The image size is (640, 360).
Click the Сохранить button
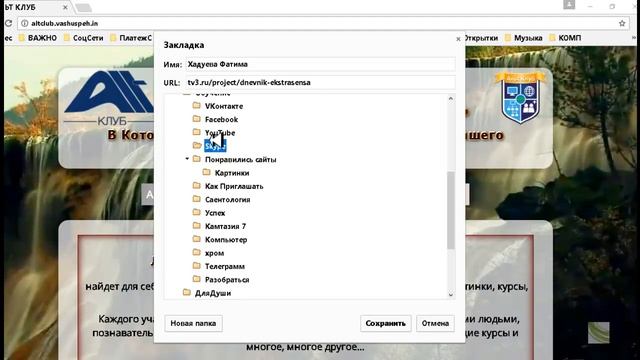click(x=385, y=323)
